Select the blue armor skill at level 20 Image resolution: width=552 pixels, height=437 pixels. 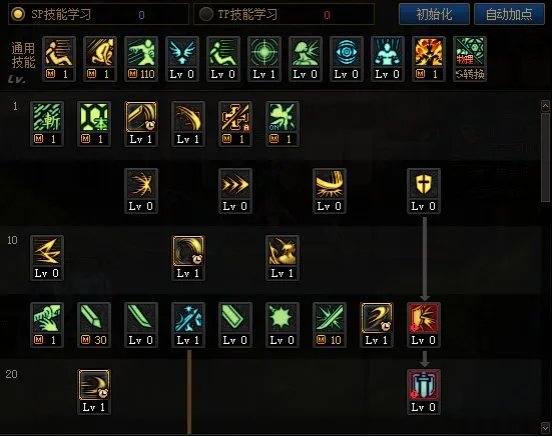tap(424, 385)
